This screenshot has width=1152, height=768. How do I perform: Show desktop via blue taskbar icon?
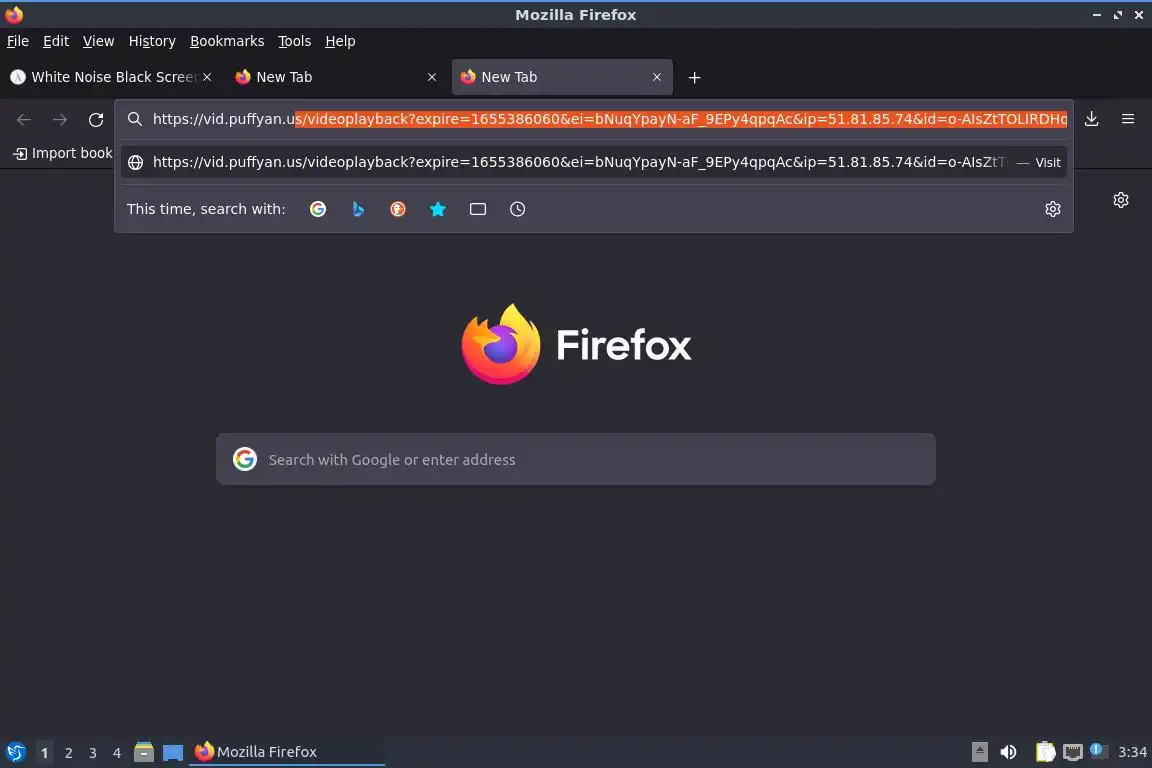click(x=173, y=752)
